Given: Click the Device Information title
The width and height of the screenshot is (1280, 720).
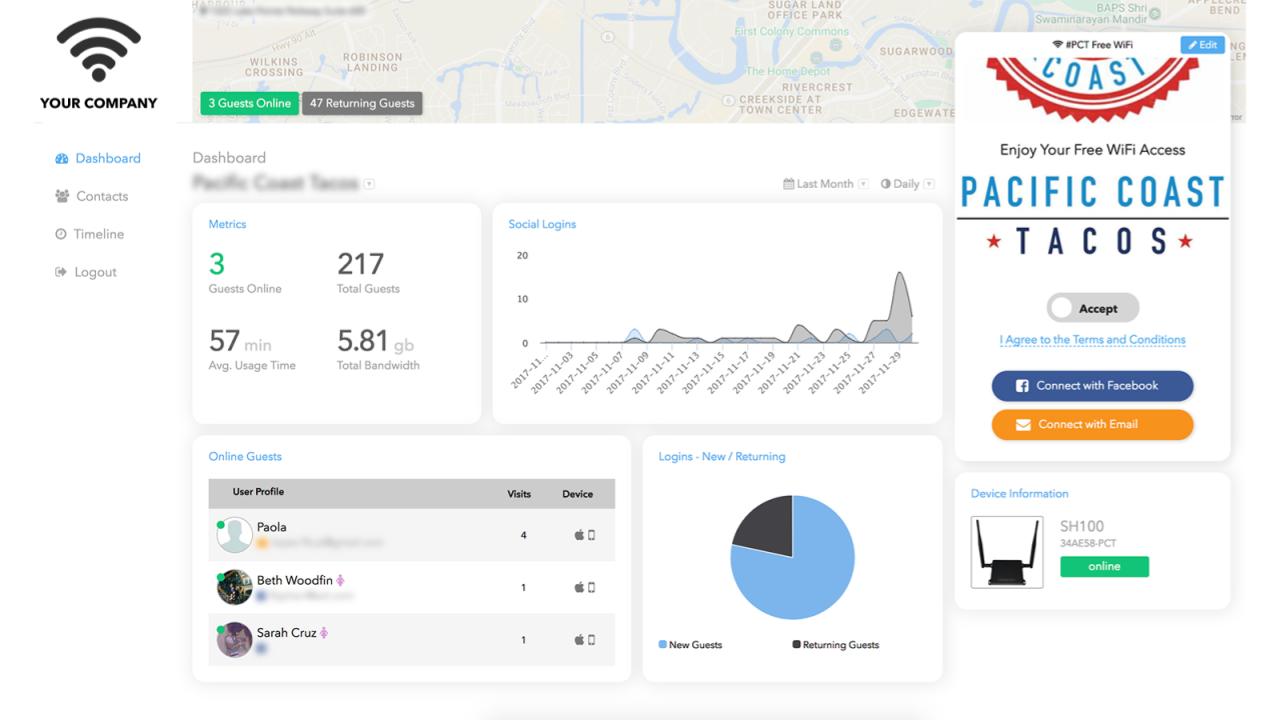Looking at the screenshot, I should 1019,493.
